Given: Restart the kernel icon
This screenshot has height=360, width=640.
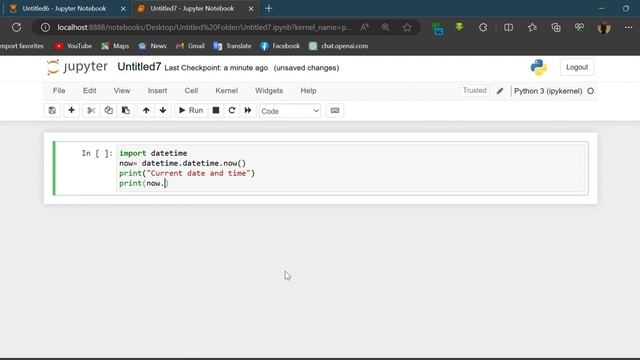Looking at the screenshot, I should pyautogui.click(x=232, y=111).
